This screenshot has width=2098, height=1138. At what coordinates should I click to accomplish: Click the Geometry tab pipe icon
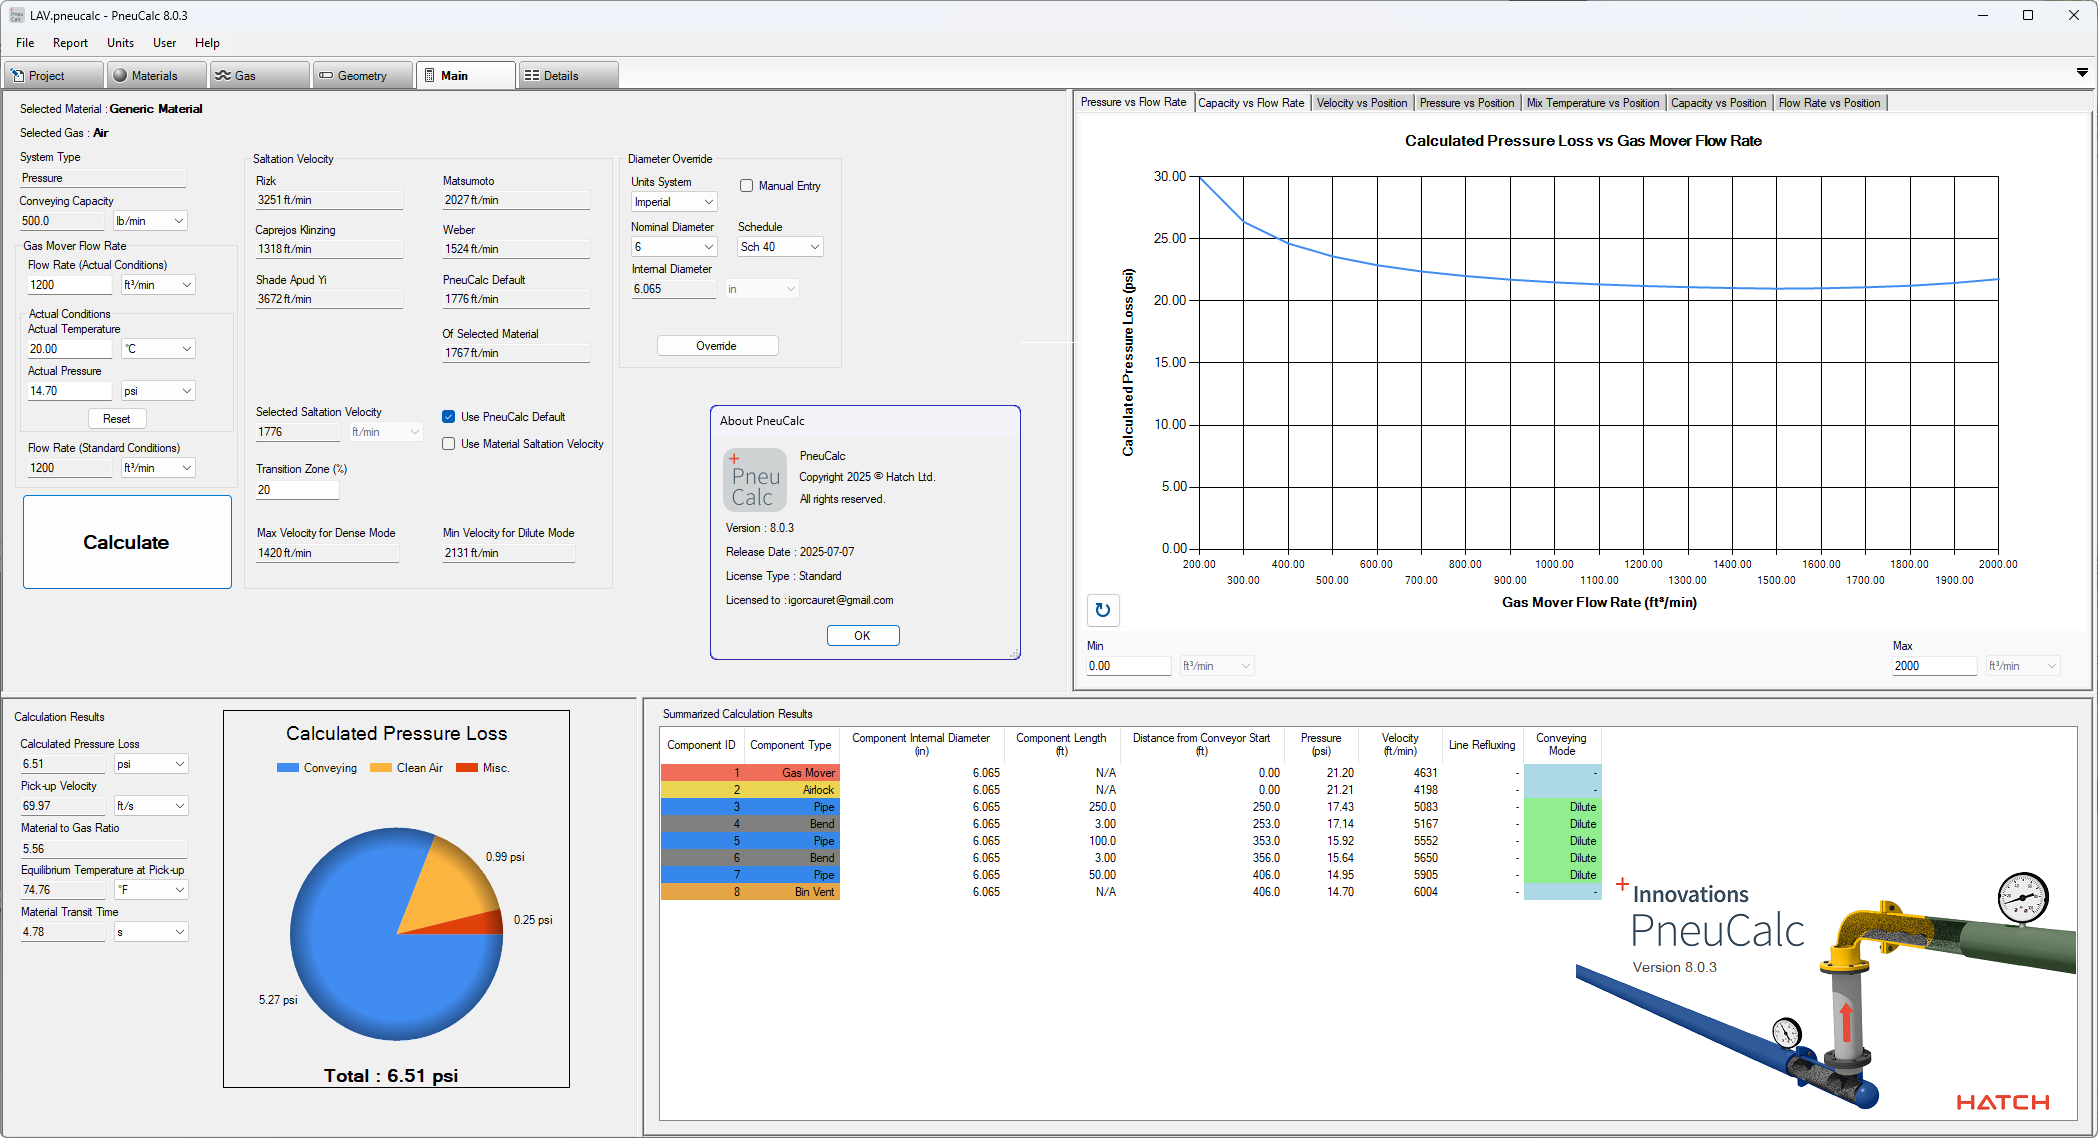coord(325,74)
